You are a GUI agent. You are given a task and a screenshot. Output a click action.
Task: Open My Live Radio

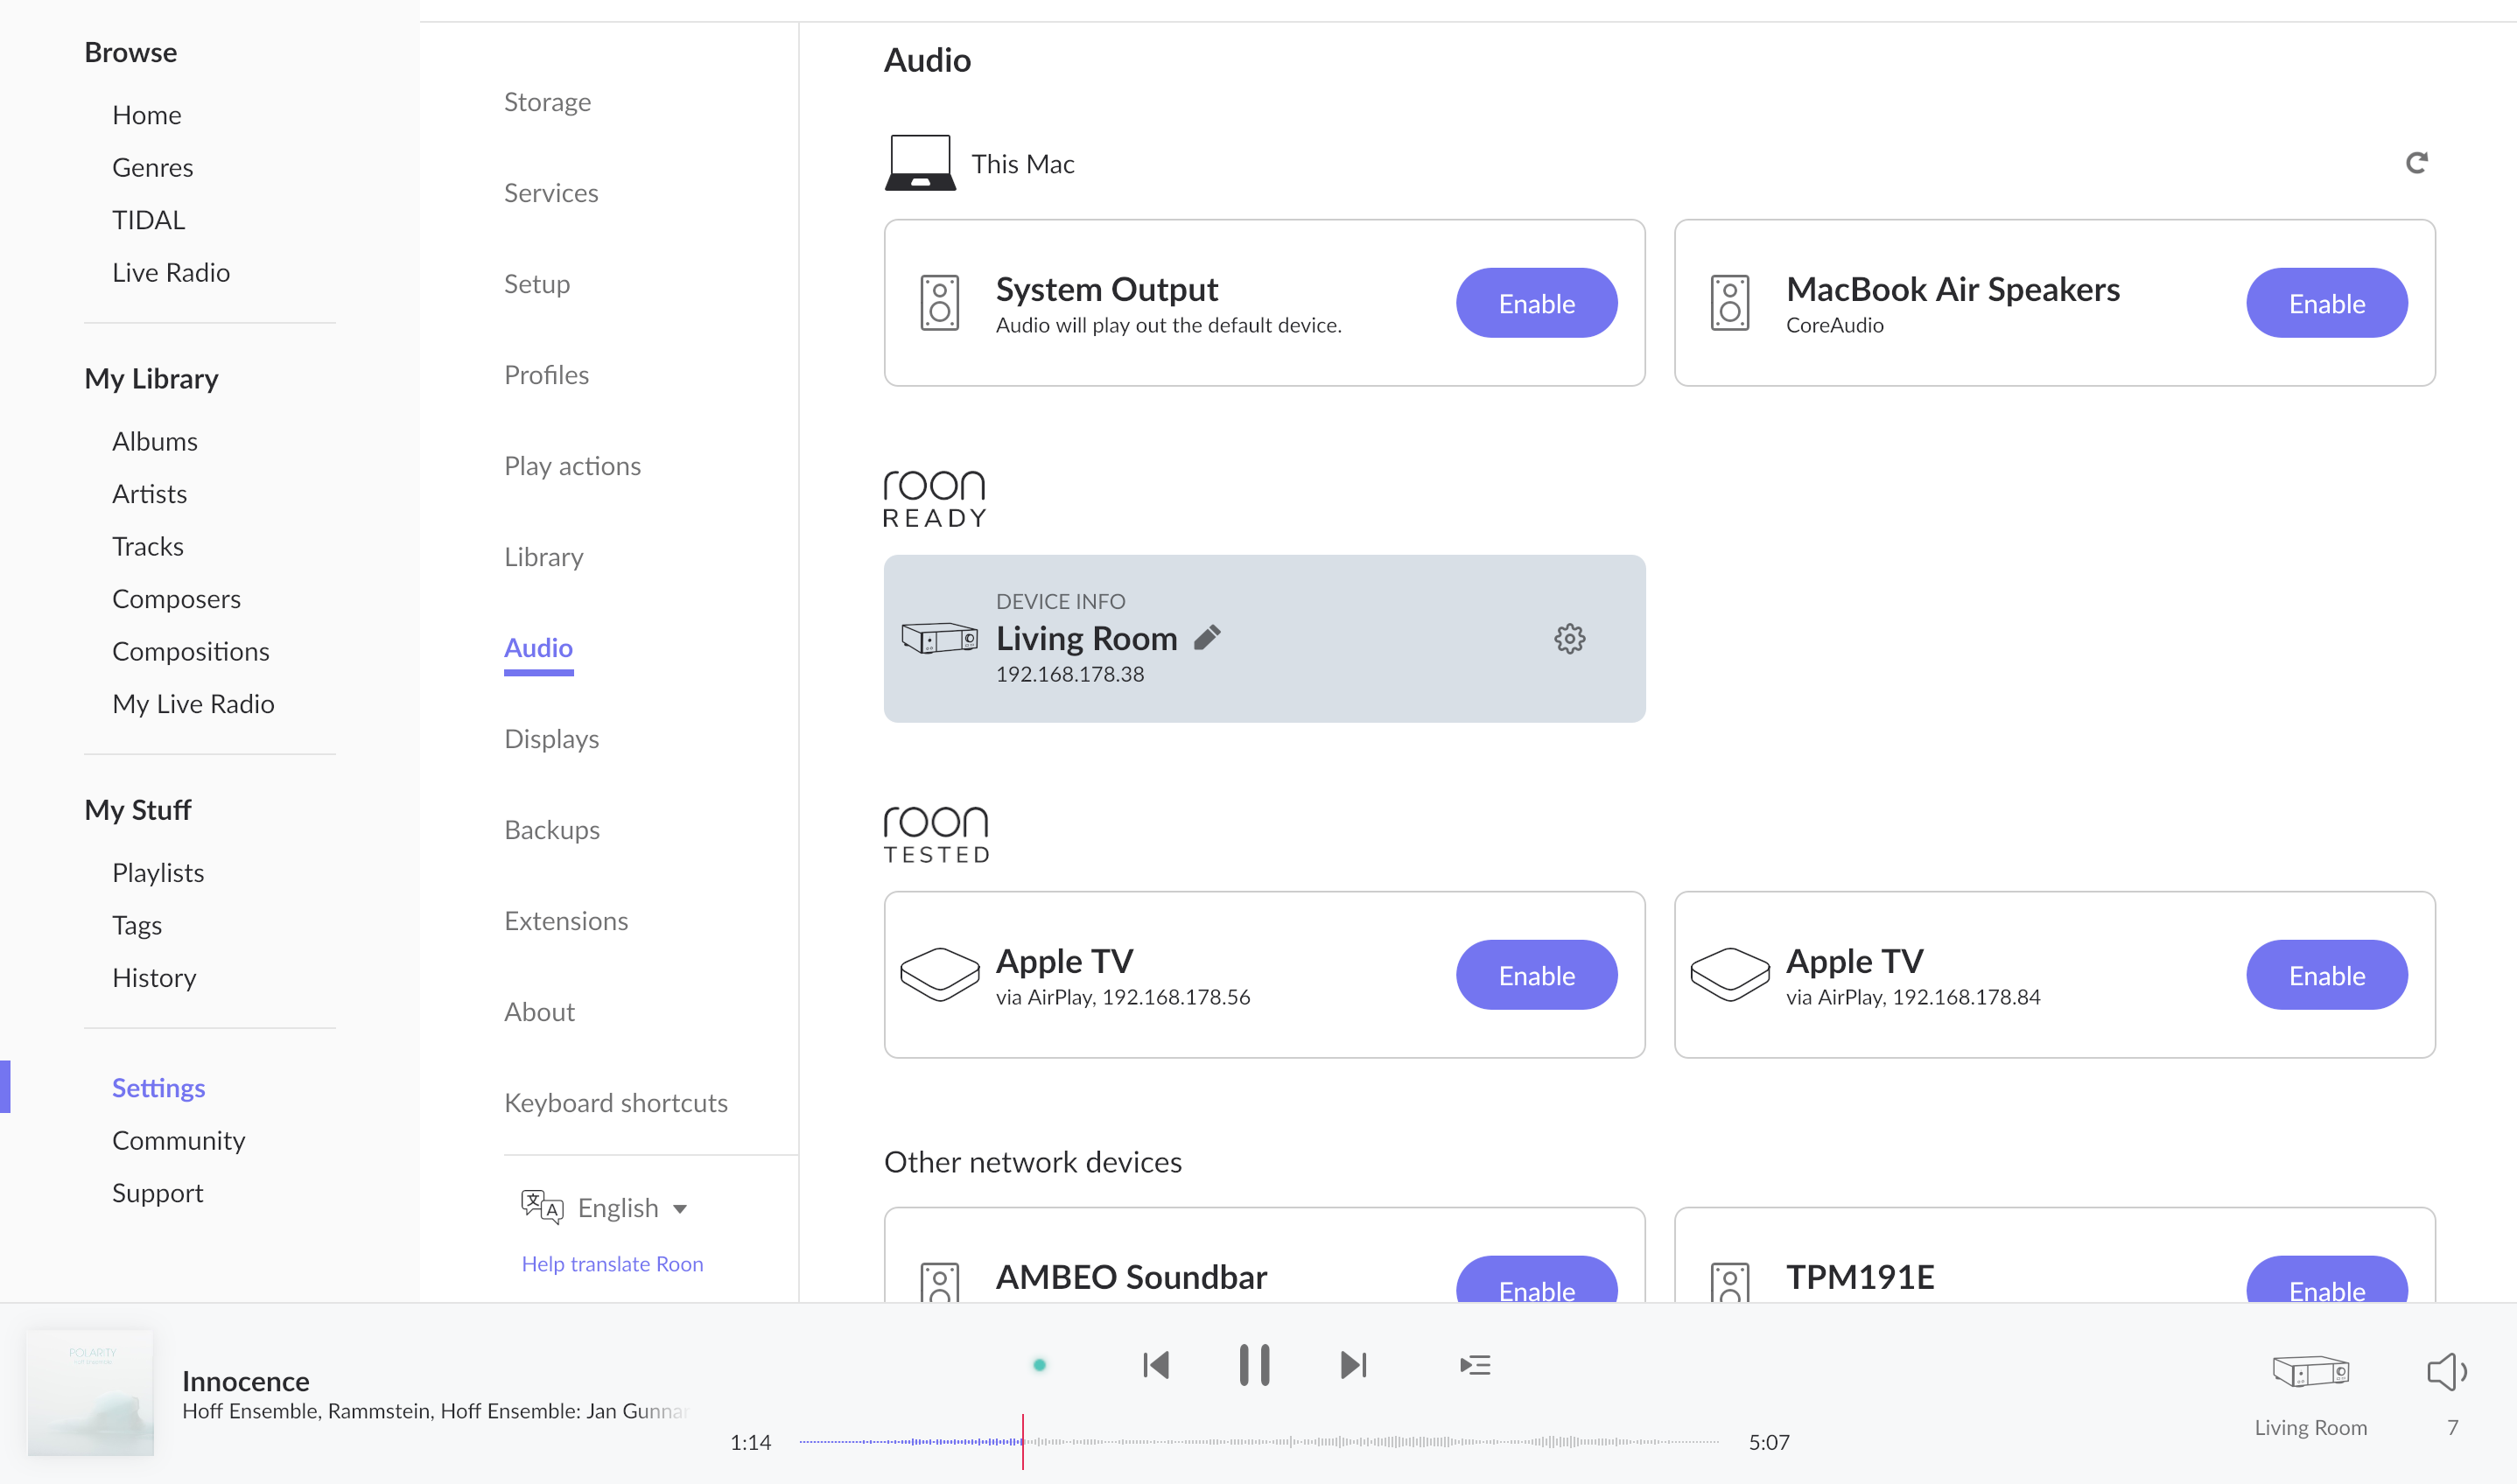pos(193,704)
